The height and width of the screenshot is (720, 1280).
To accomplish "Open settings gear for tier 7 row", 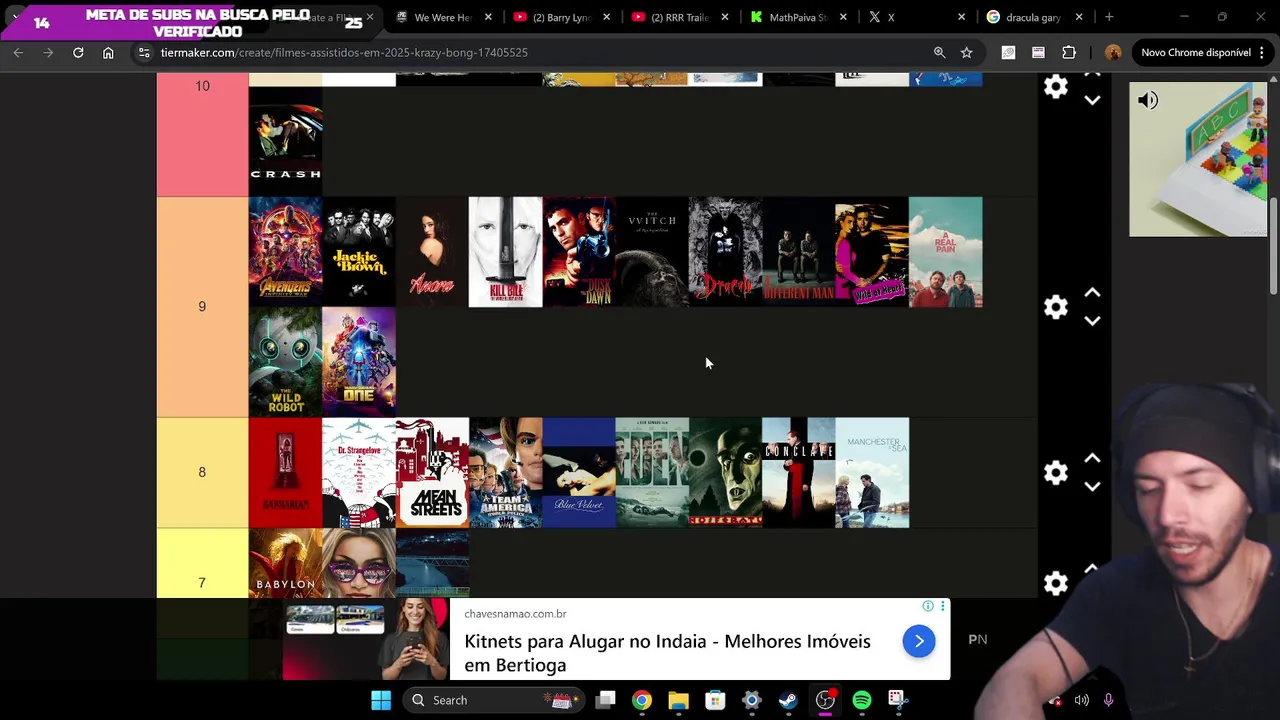I will [x=1056, y=583].
